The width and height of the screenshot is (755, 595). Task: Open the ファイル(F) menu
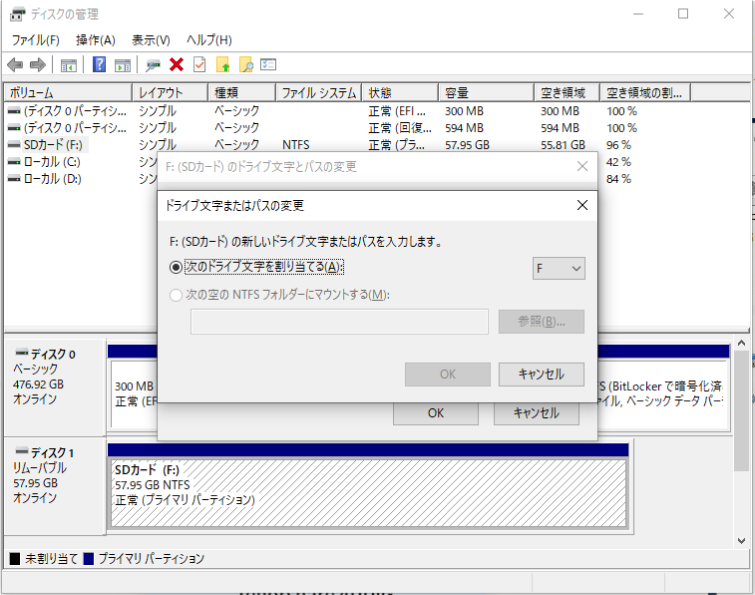point(36,40)
